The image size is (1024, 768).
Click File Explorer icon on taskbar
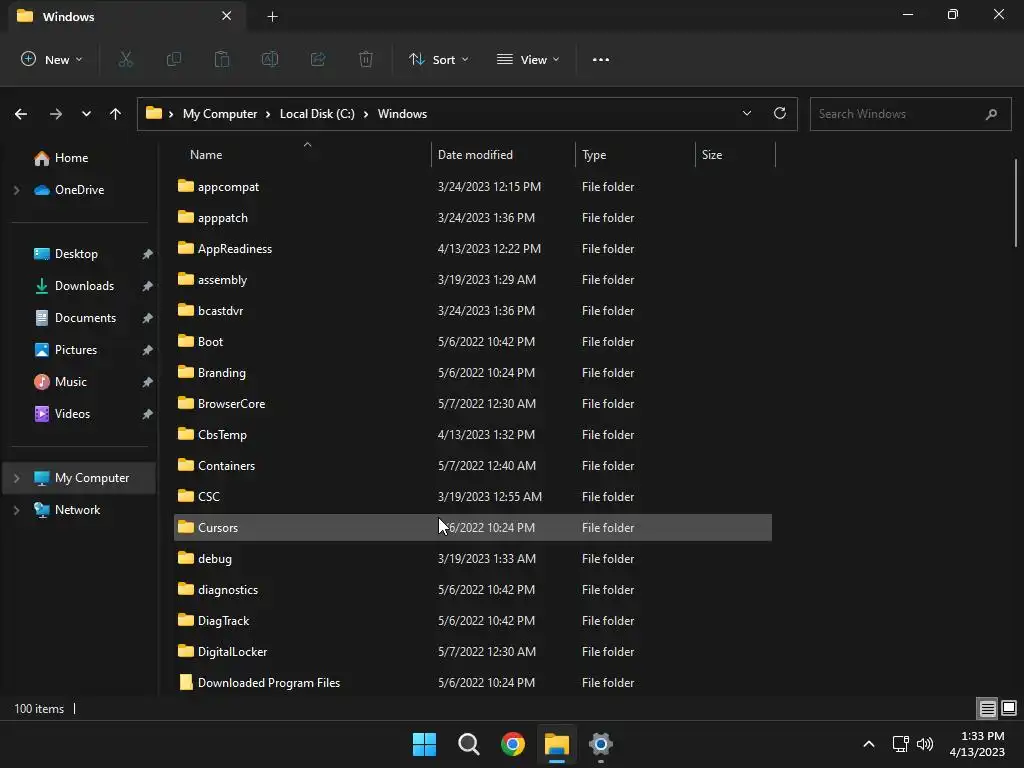click(x=557, y=744)
